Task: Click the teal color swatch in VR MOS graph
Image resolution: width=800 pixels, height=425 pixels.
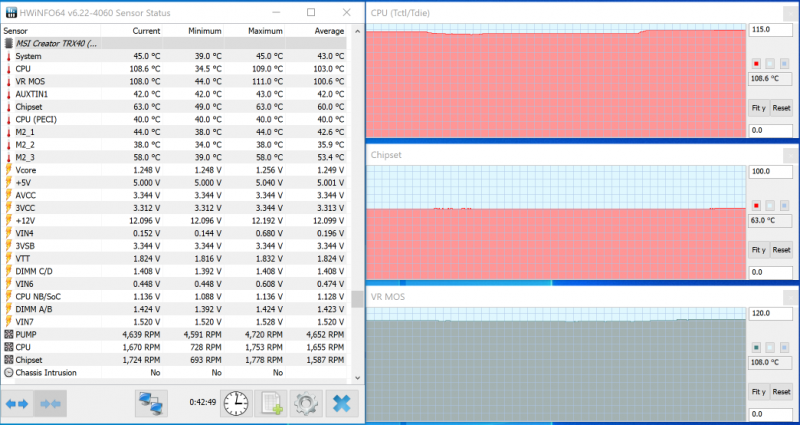Action: click(x=756, y=347)
